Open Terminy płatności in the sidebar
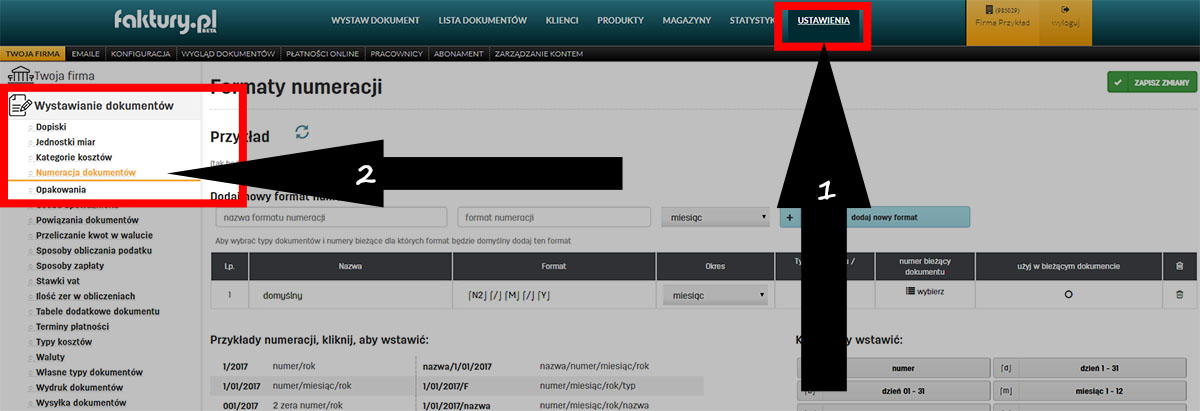This screenshot has width=1200, height=411. coord(73,326)
